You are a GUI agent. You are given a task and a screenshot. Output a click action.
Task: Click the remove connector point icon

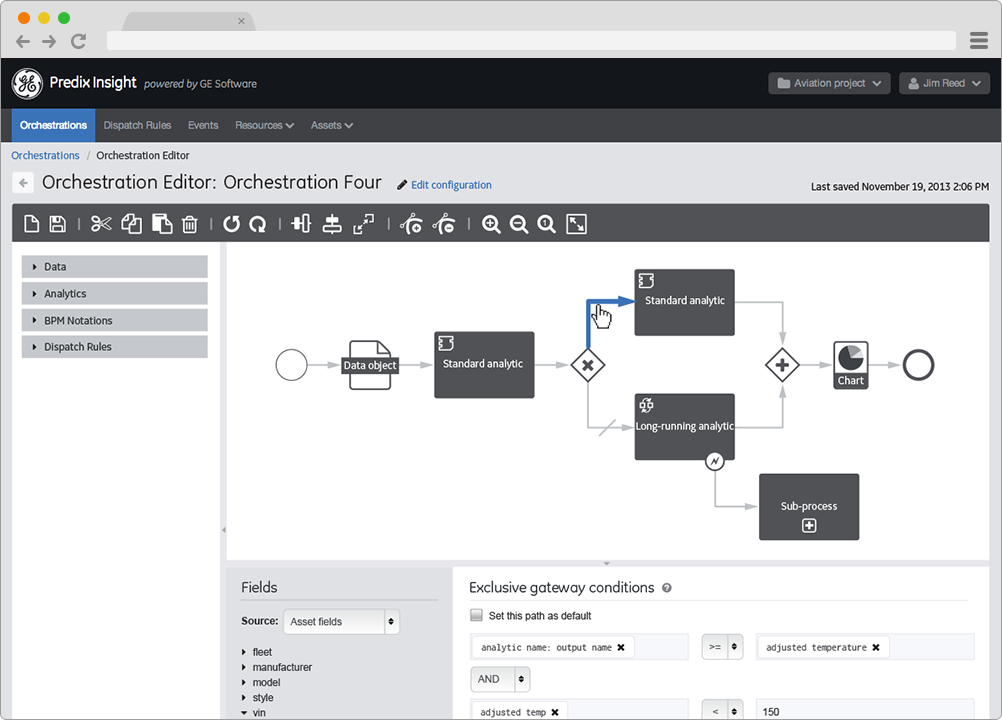[444, 224]
